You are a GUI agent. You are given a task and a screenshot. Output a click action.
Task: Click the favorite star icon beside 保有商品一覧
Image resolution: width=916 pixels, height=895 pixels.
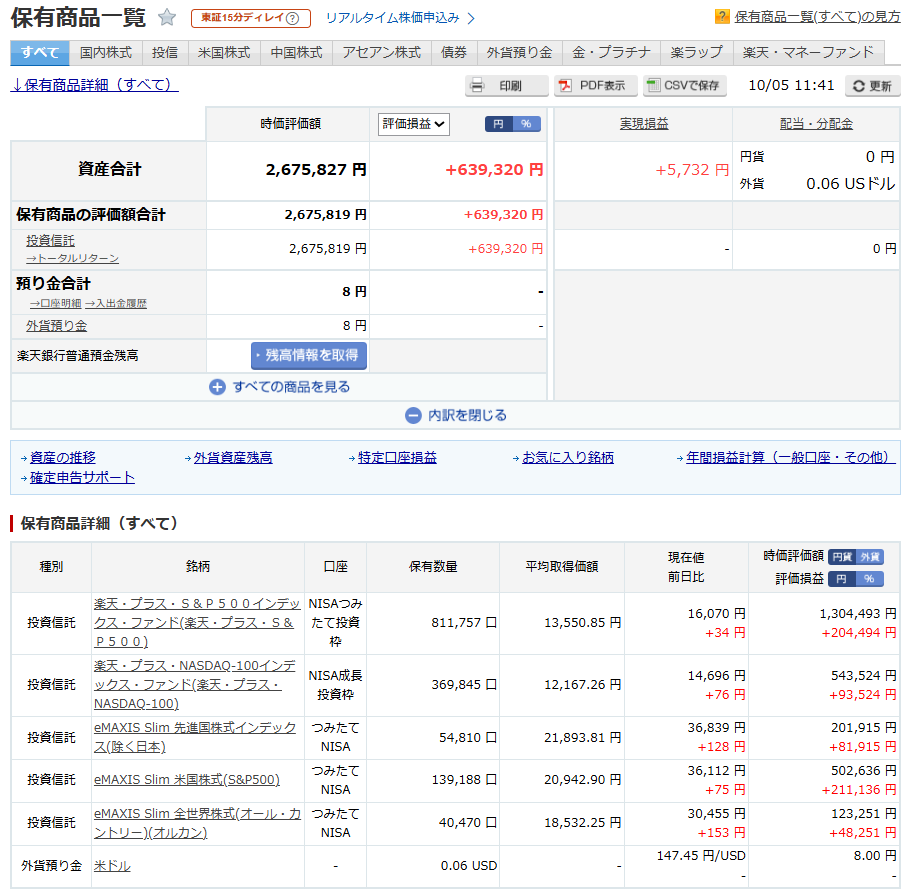click(x=167, y=18)
